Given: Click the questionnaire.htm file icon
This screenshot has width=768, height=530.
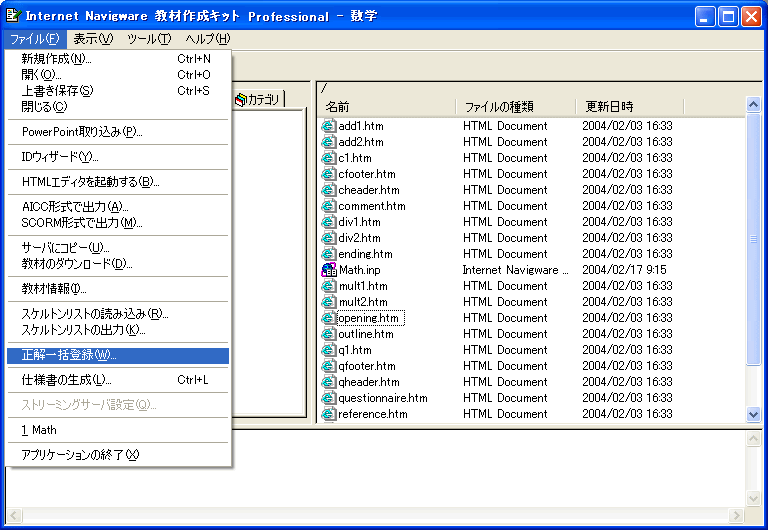Looking at the screenshot, I should [x=328, y=398].
